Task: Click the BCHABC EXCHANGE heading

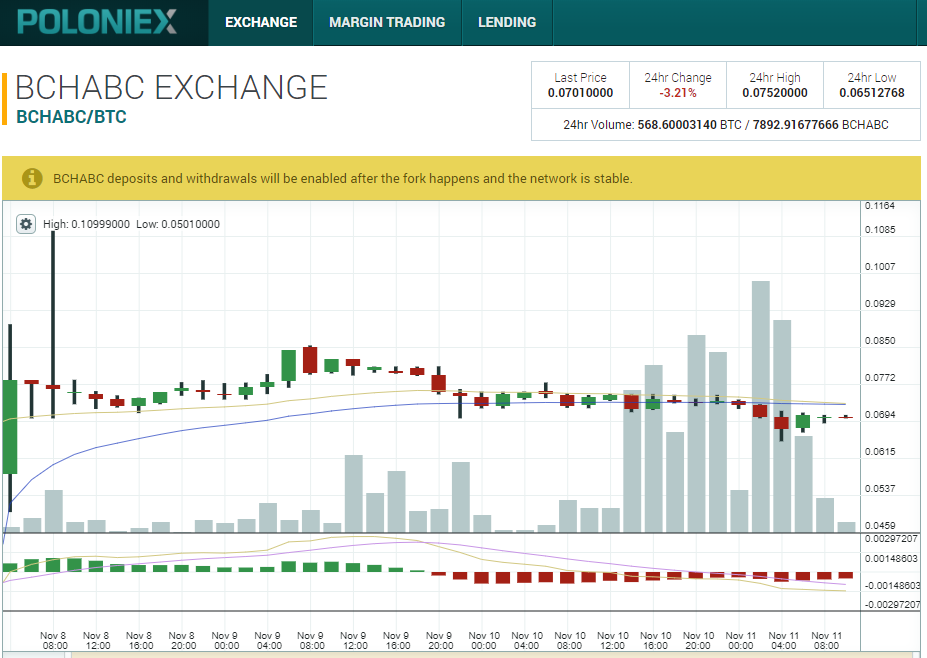Action: (x=171, y=88)
